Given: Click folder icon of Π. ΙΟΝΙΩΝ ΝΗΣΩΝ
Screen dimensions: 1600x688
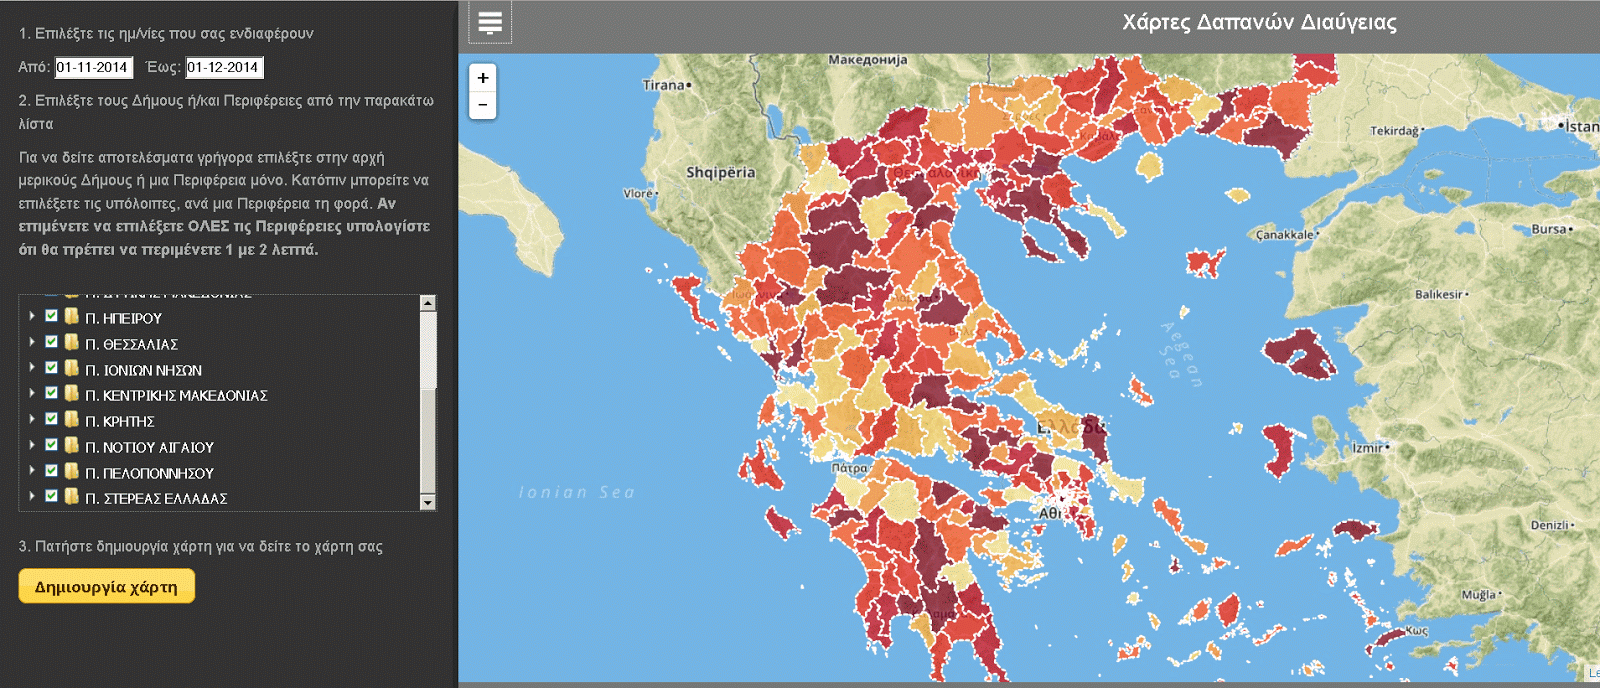Looking at the screenshot, I should (x=72, y=369).
